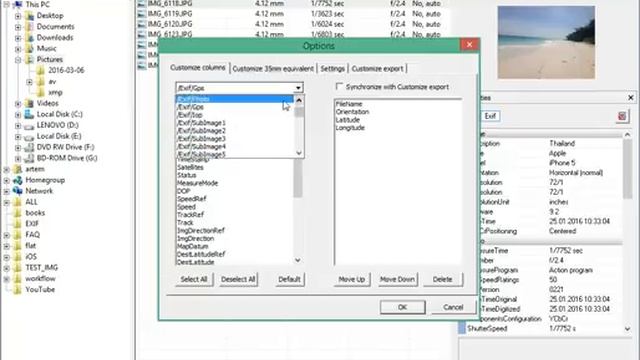Screen dimensions: 640x360
Task: Click the Delete button
Action: pyautogui.click(x=443, y=280)
